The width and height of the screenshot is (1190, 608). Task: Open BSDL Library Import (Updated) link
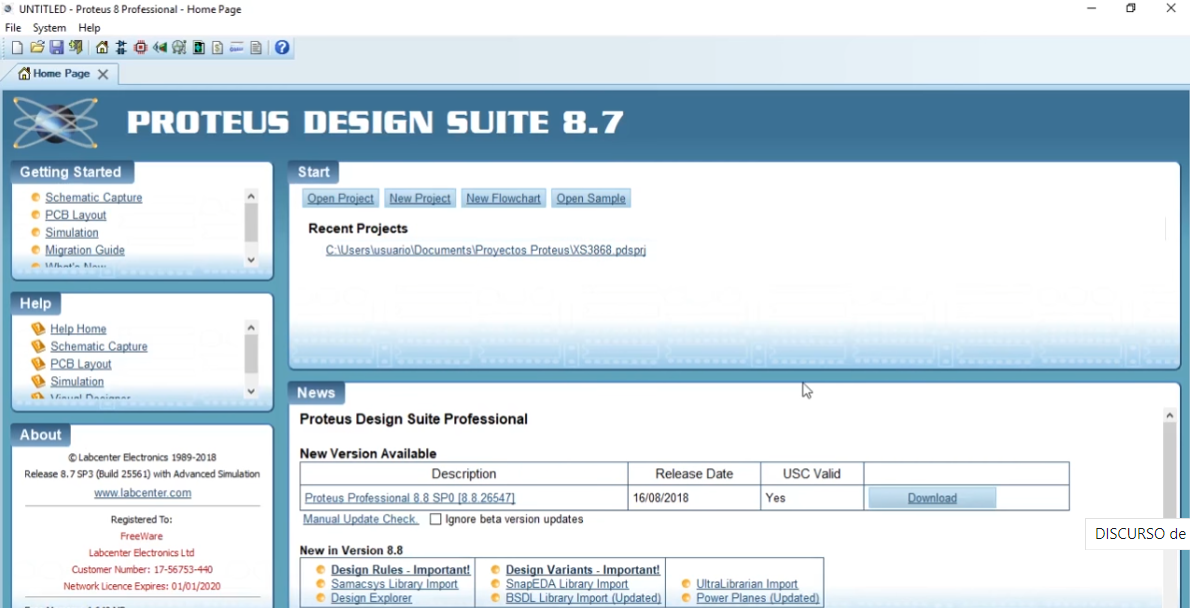click(584, 598)
